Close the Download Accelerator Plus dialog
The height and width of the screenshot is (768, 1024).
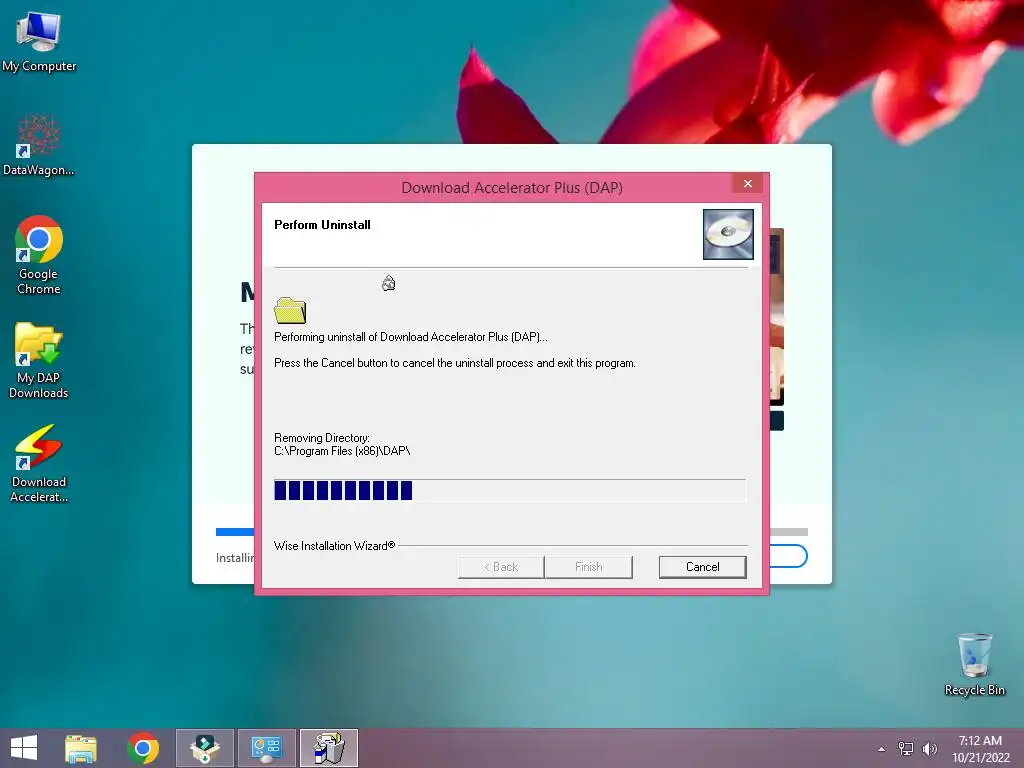(748, 184)
